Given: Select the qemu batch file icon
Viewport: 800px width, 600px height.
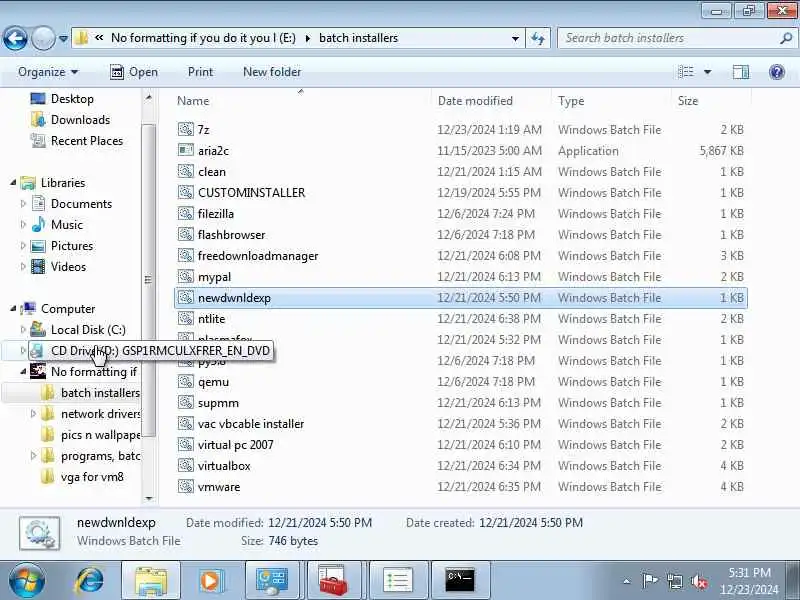Looking at the screenshot, I should coord(186,381).
